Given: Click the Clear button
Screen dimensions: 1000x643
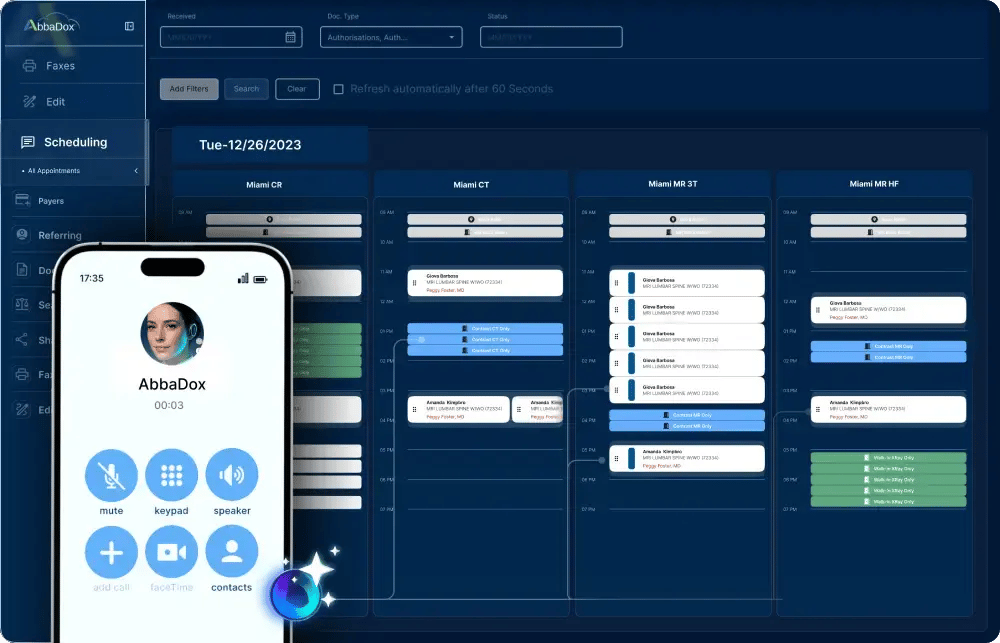Looking at the screenshot, I should tap(297, 89).
